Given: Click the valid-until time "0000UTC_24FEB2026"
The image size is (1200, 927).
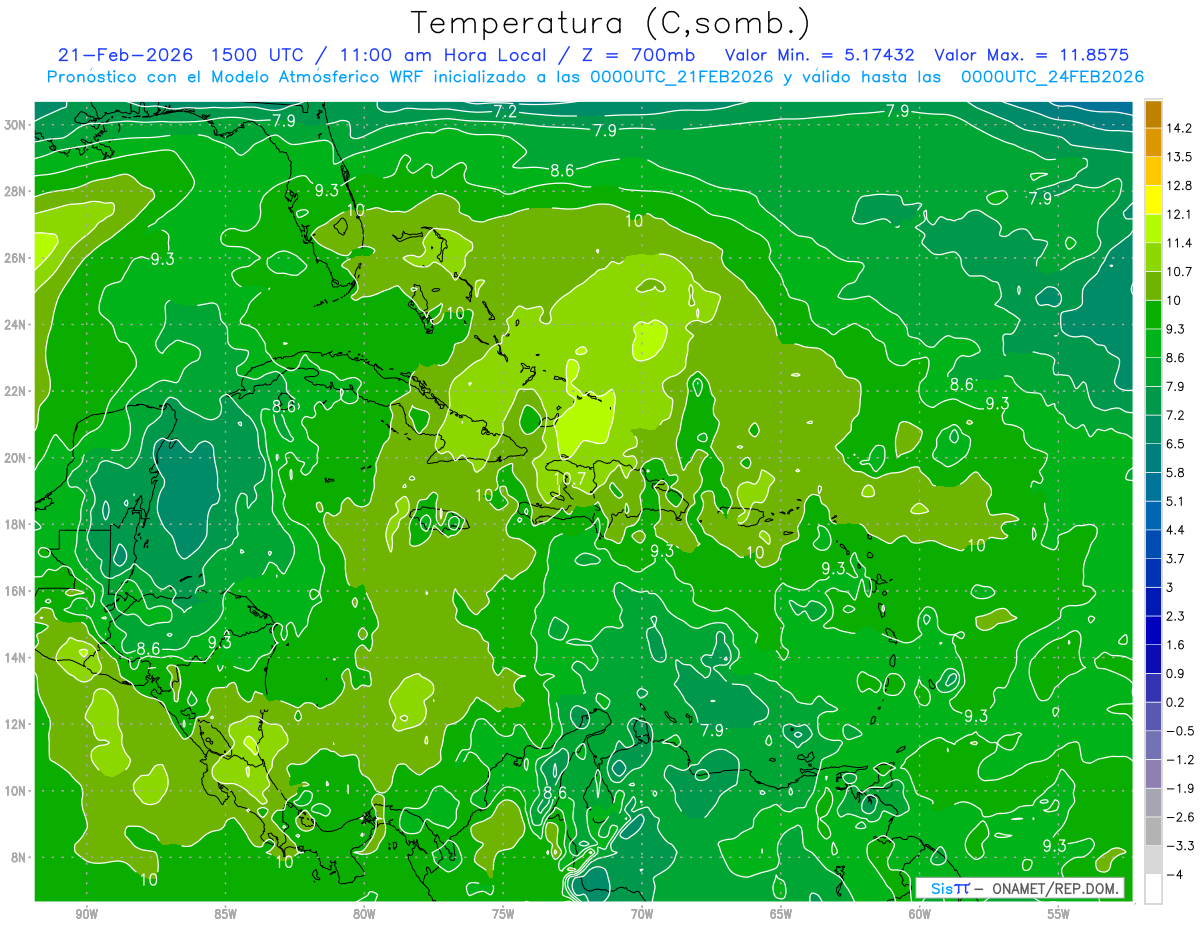Looking at the screenshot, I should [x=1052, y=76].
